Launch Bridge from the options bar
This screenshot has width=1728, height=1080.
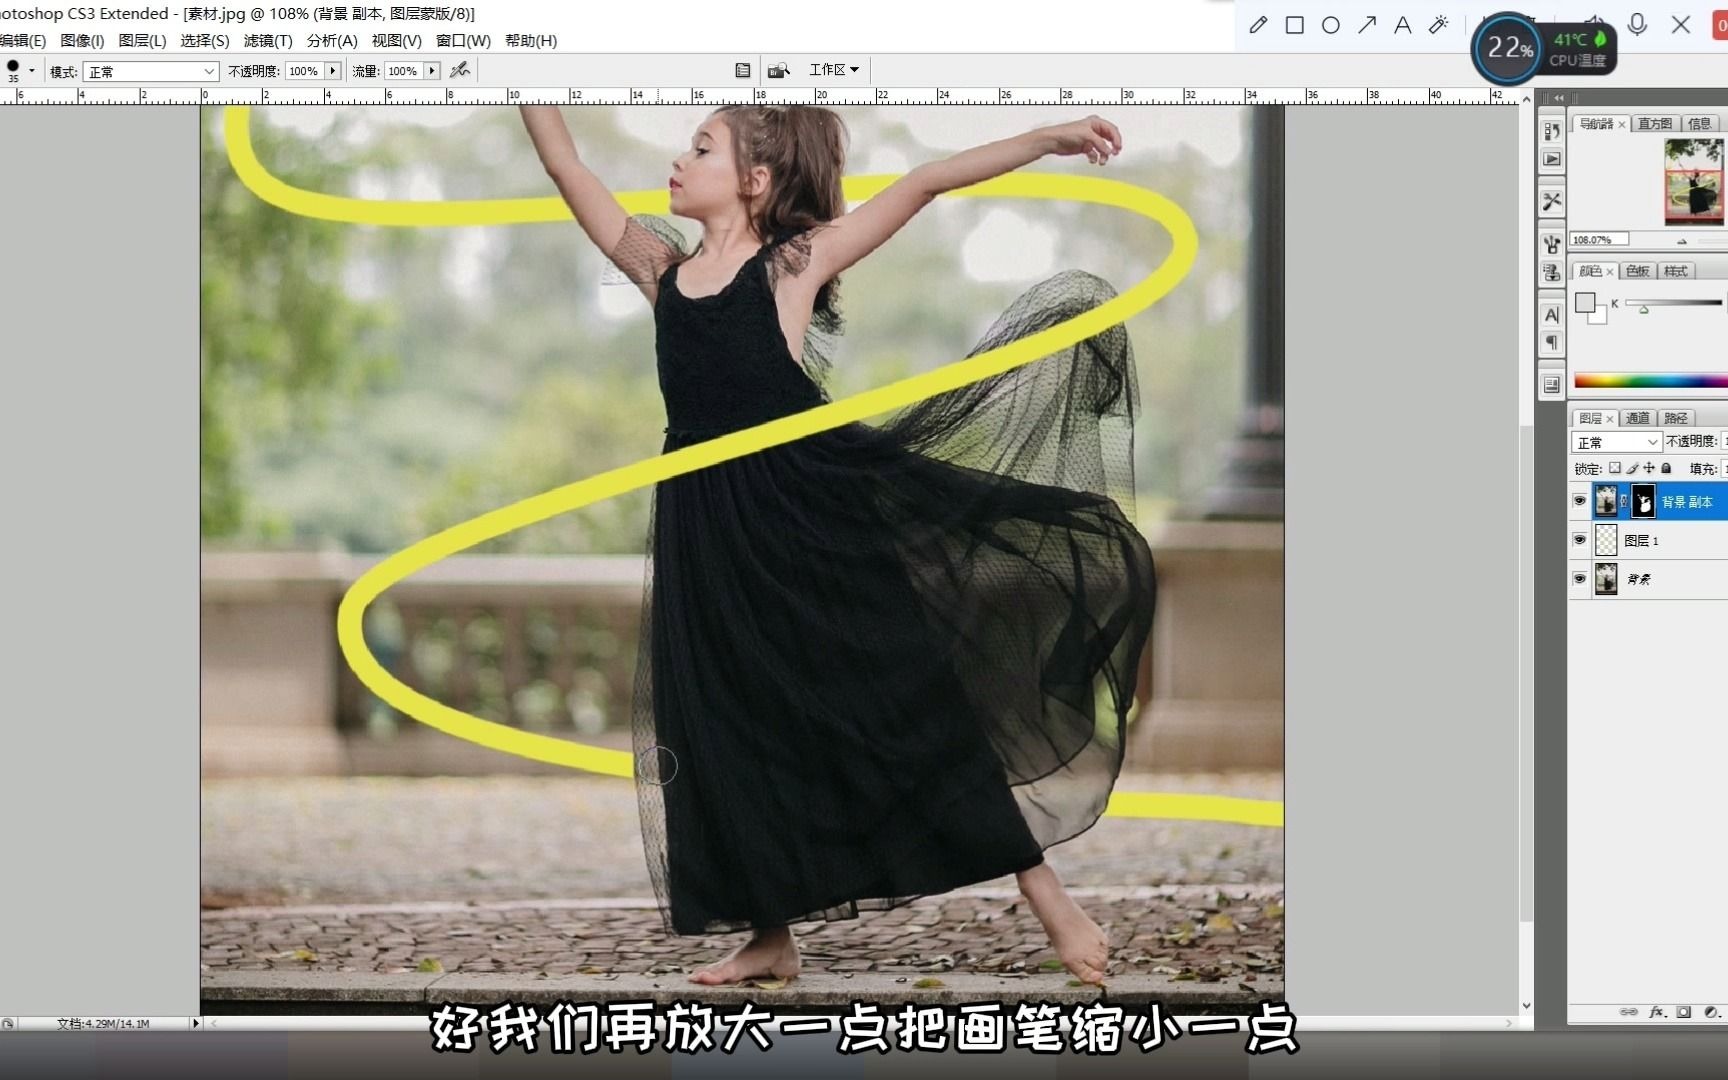pyautogui.click(x=779, y=70)
